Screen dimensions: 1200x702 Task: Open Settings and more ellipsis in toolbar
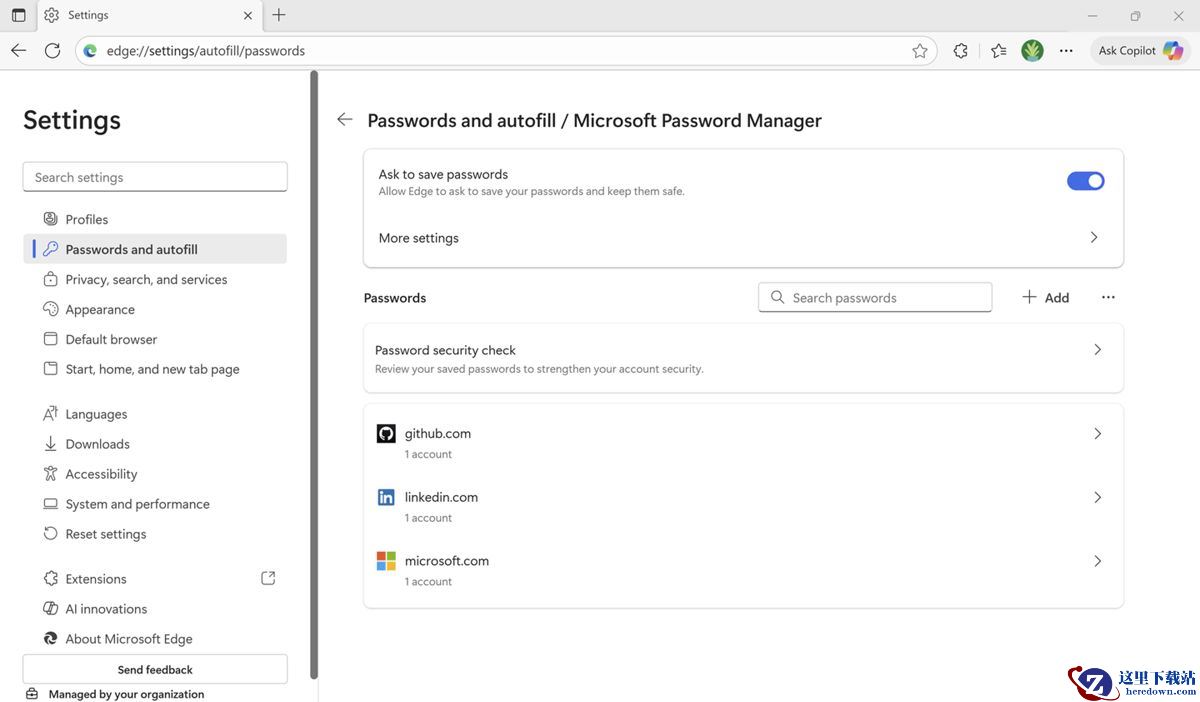[x=1066, y=51]
